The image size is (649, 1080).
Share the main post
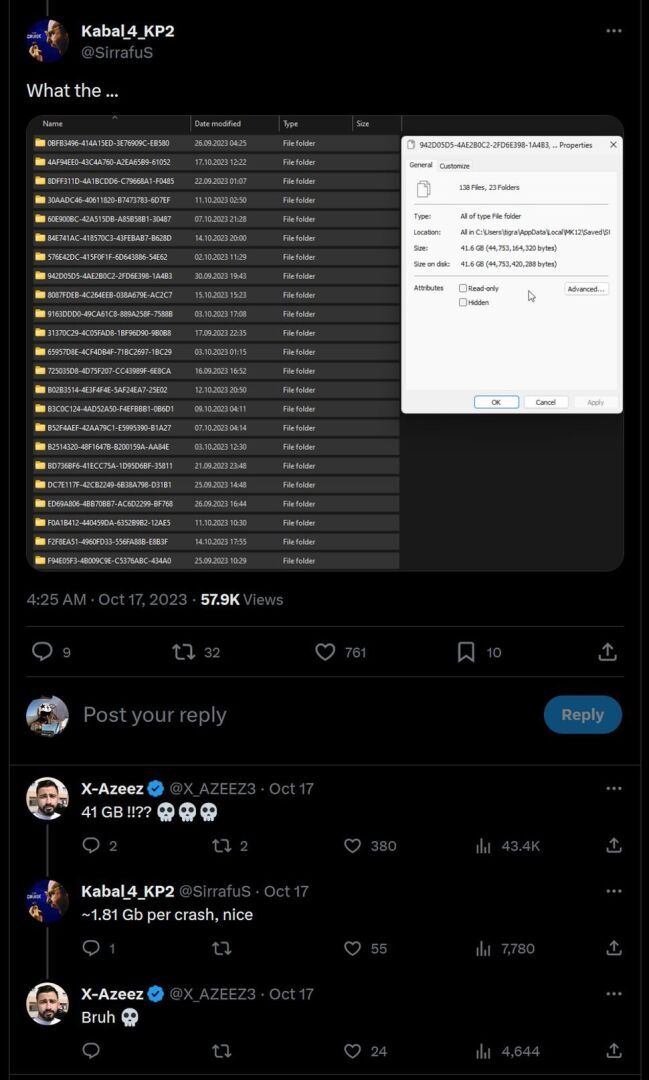click(607, 652)
